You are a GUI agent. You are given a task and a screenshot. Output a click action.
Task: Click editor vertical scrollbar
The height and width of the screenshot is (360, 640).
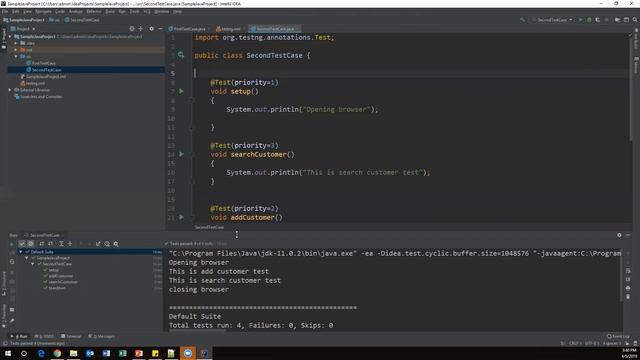(x=631, y=88)
